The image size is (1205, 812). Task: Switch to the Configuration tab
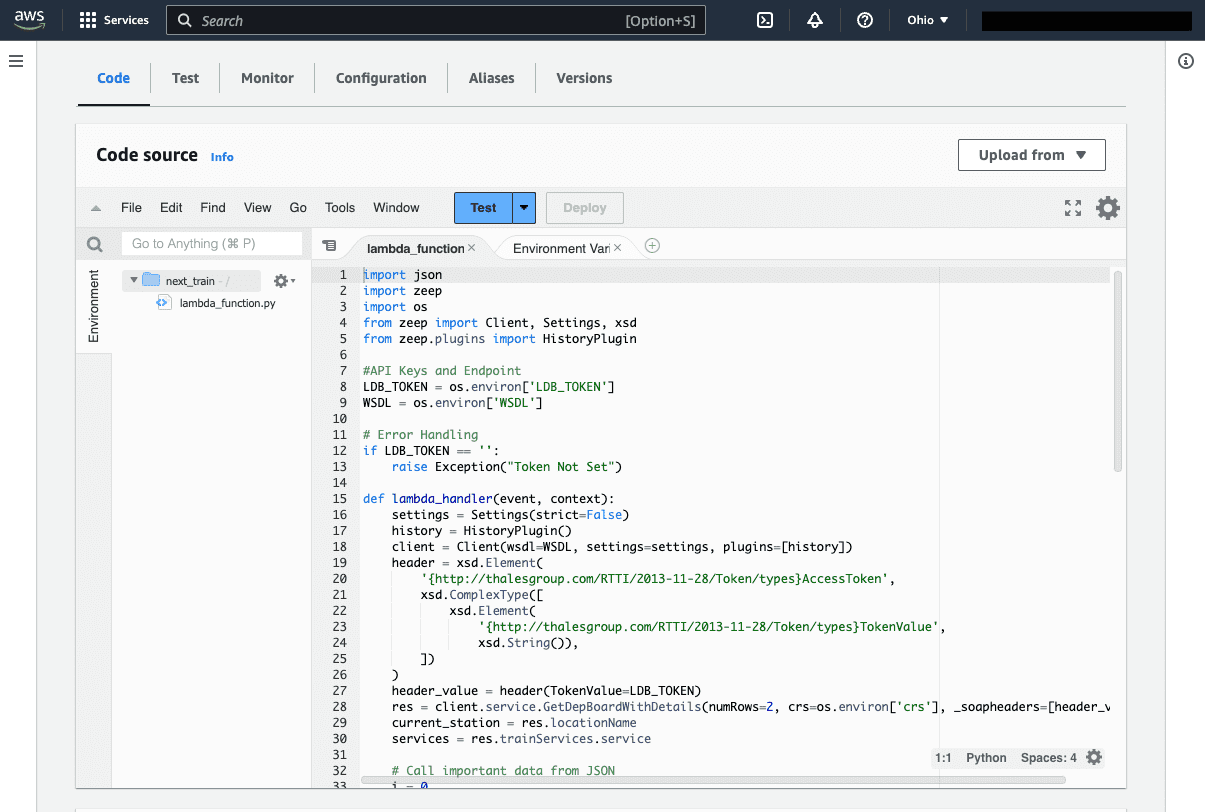pyautogui.click(x=381, y=78)
